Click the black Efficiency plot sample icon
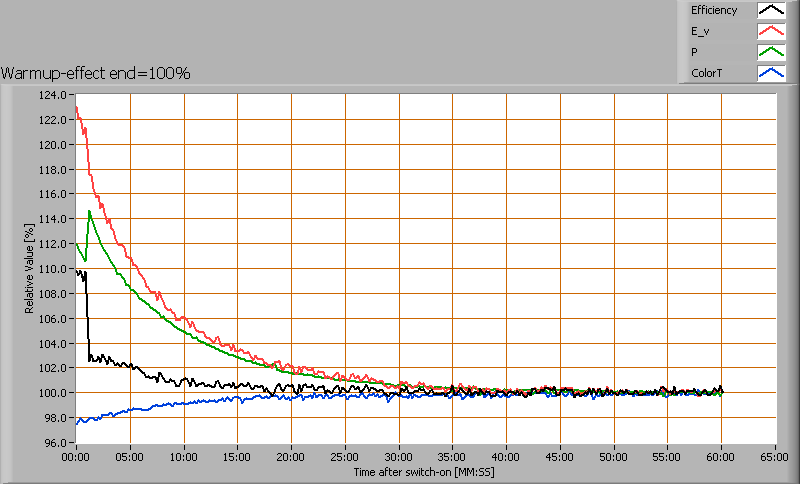This screenshot has width=800, height=484. pos(771,11)
